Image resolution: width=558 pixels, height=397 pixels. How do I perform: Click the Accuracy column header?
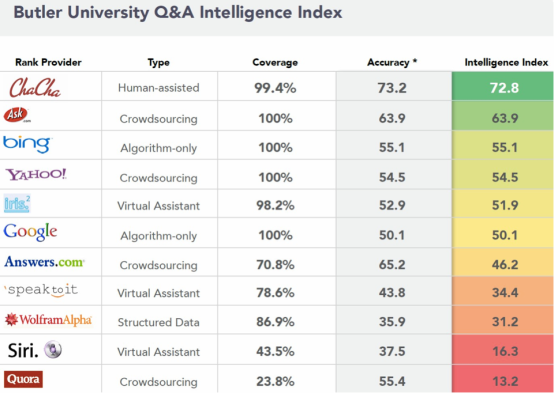coord(392,62)
